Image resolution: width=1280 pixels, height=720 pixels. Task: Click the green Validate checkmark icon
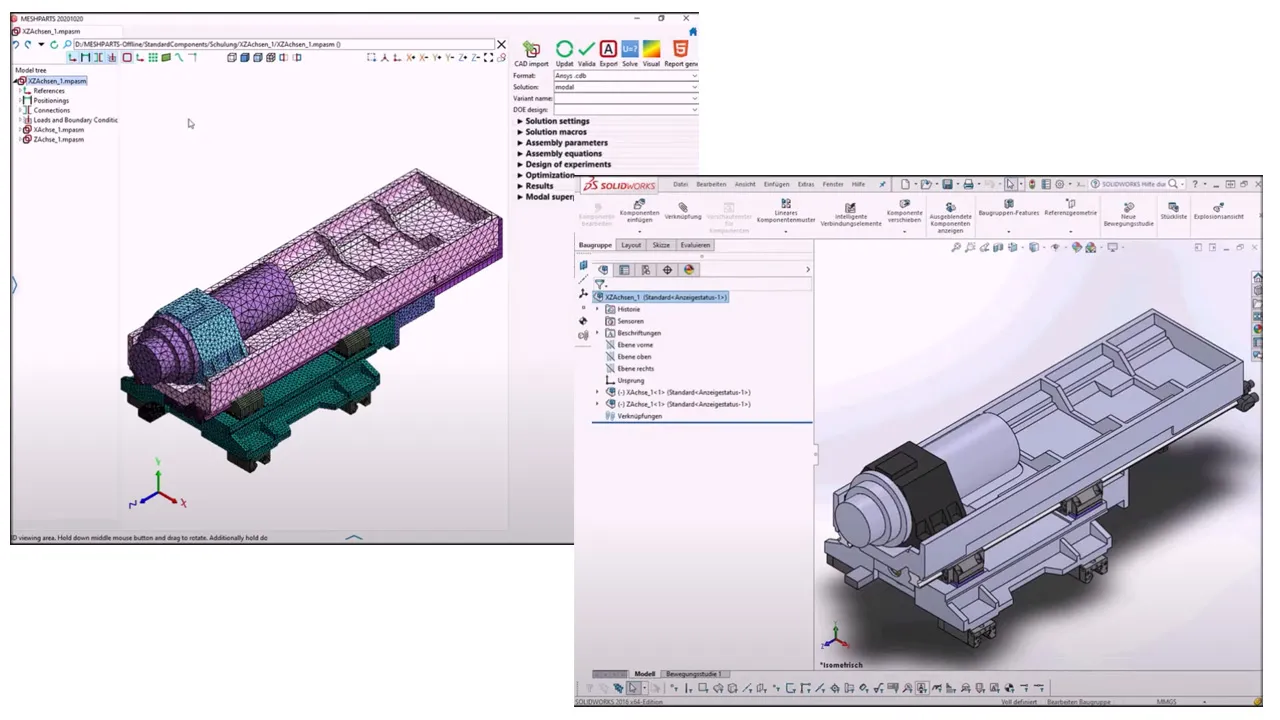587,49
